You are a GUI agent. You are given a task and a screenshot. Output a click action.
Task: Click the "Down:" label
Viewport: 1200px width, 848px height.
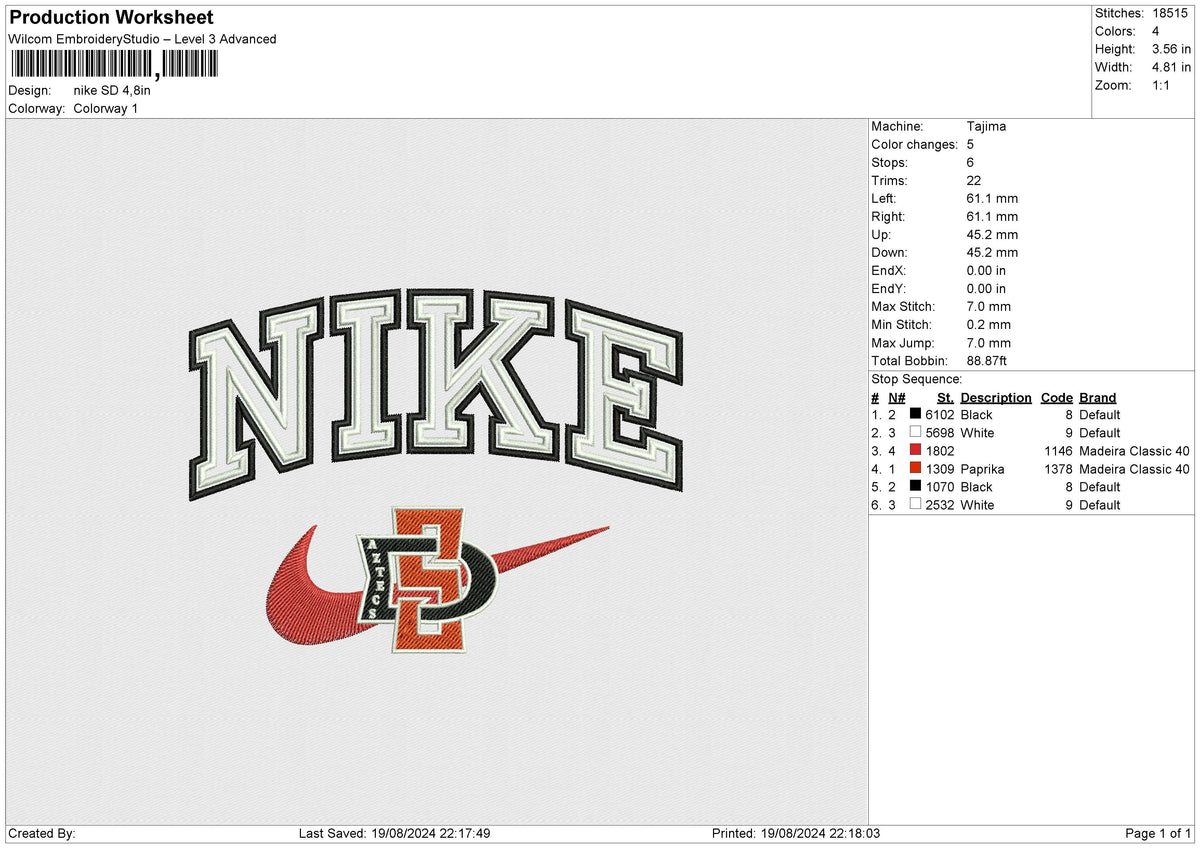coord(890,253)
